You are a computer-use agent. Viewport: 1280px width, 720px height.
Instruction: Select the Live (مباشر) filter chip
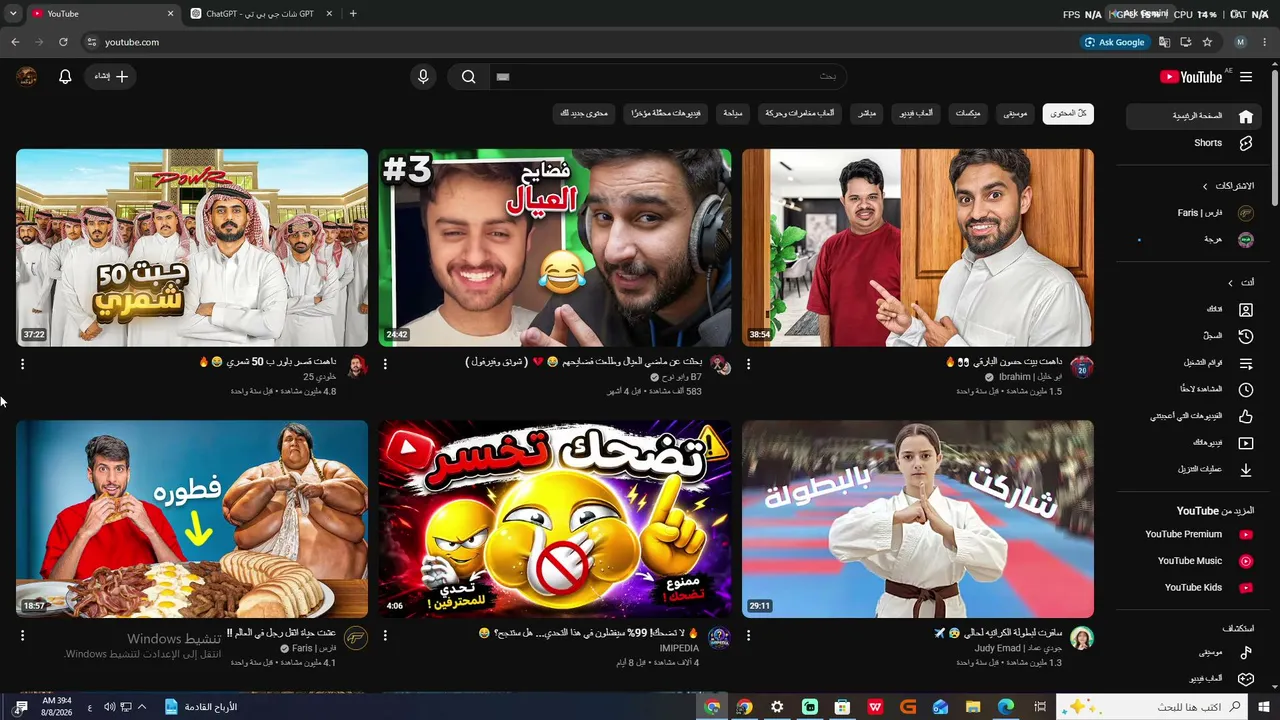pos(867,113)
